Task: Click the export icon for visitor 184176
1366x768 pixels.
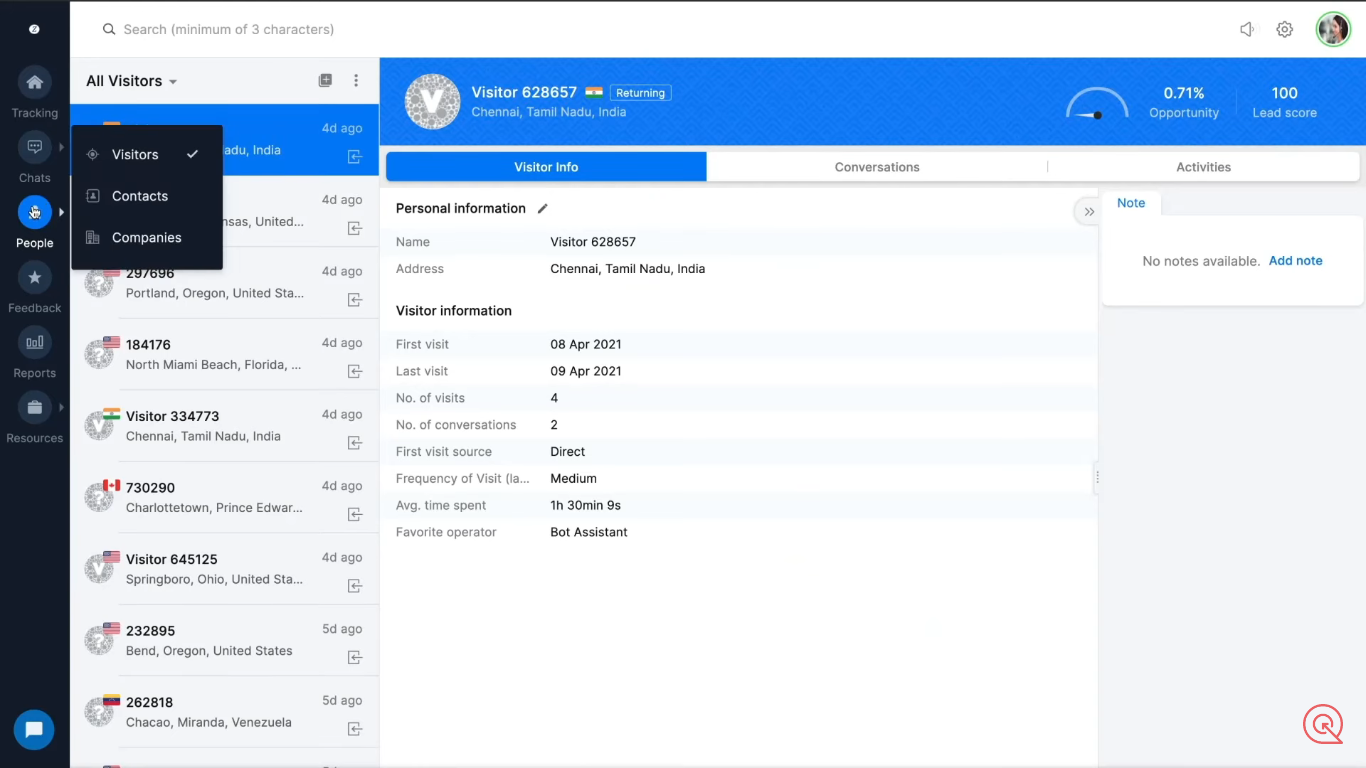Action: click(355, 371)
